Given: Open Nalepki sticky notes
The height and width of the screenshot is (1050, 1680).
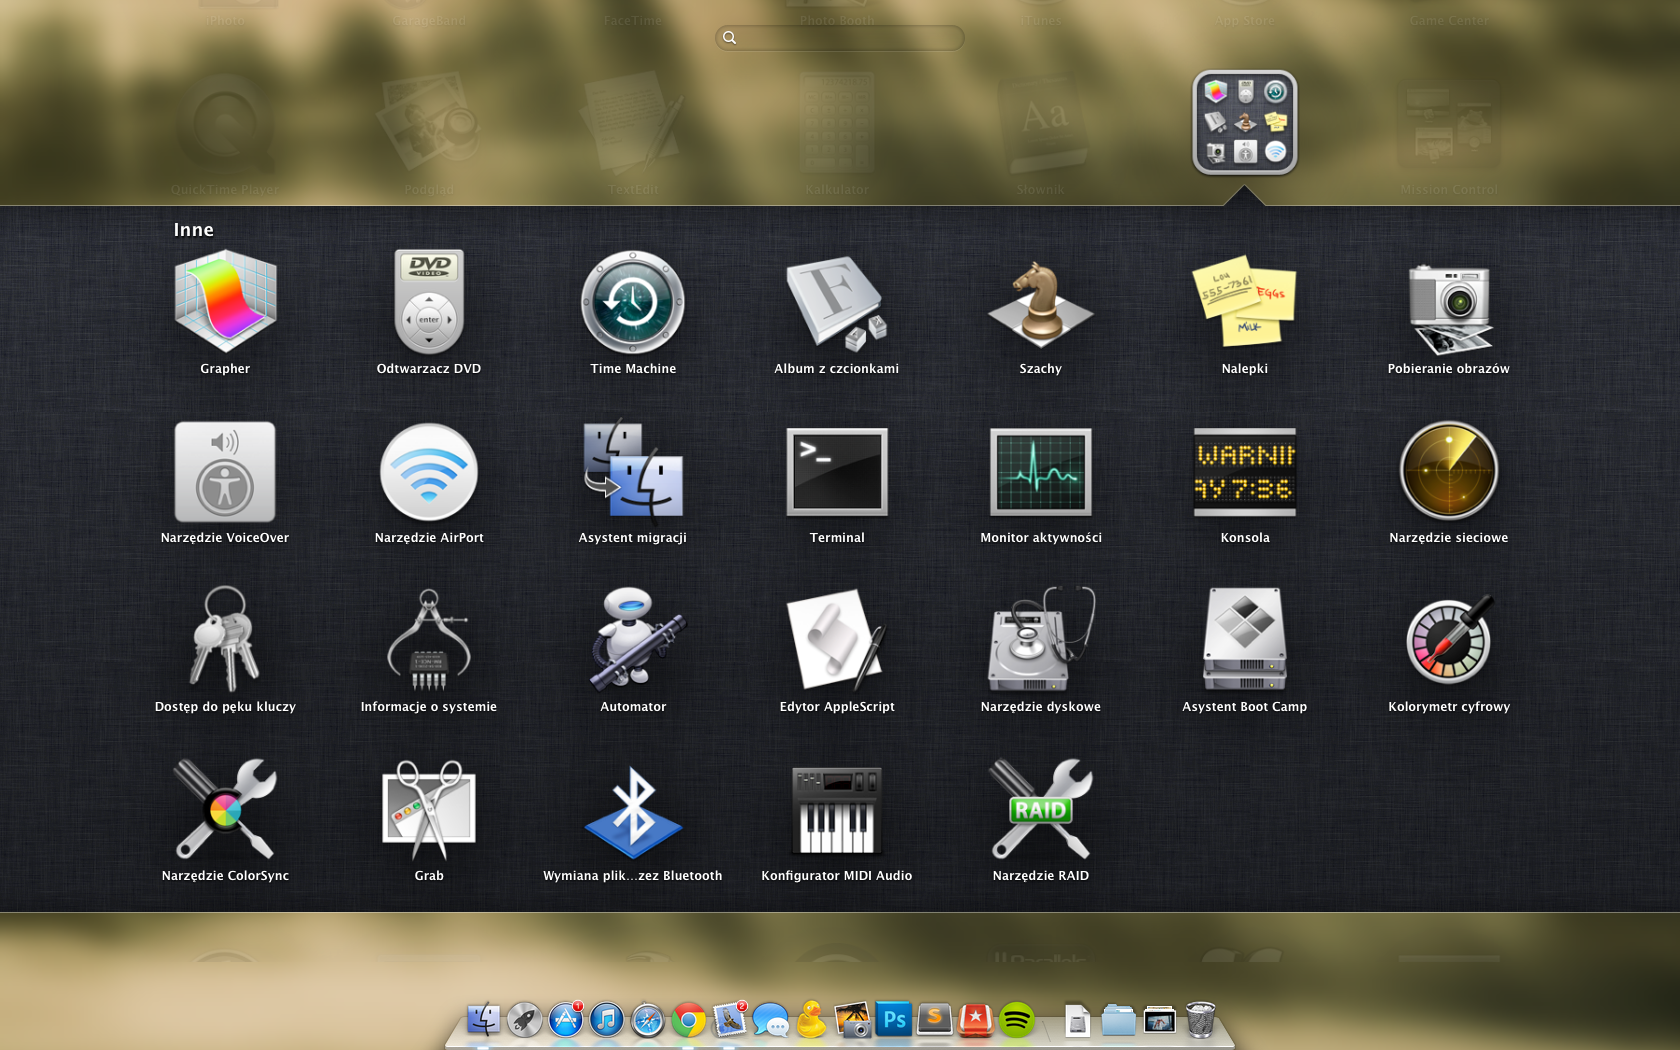Looking at the screenshot, I should pos(1245,303).
